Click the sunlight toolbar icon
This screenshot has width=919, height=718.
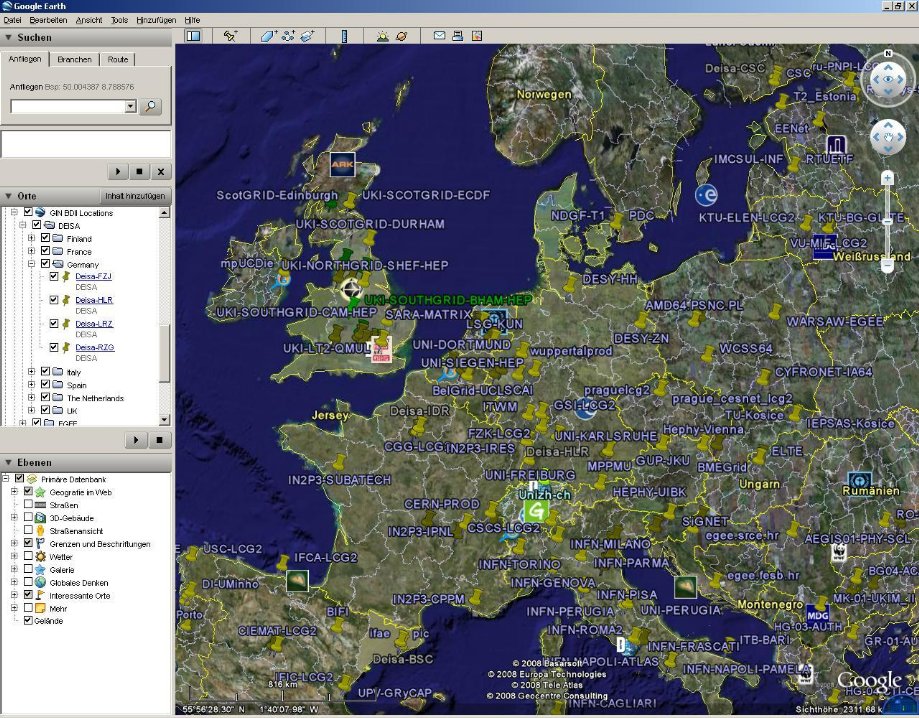coord(382,36)
